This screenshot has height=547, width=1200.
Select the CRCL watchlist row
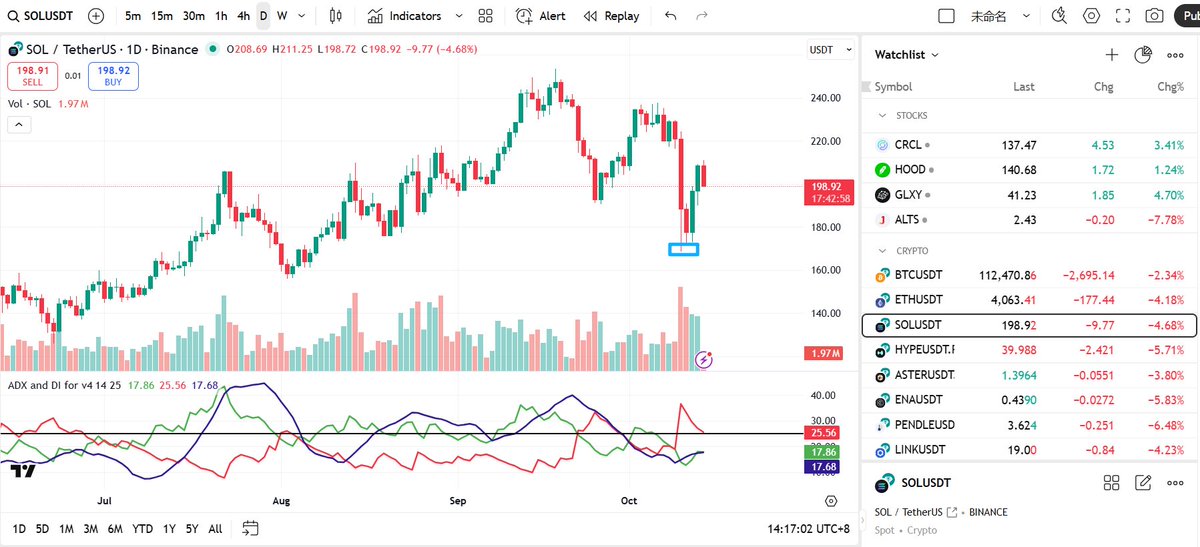1029,145
